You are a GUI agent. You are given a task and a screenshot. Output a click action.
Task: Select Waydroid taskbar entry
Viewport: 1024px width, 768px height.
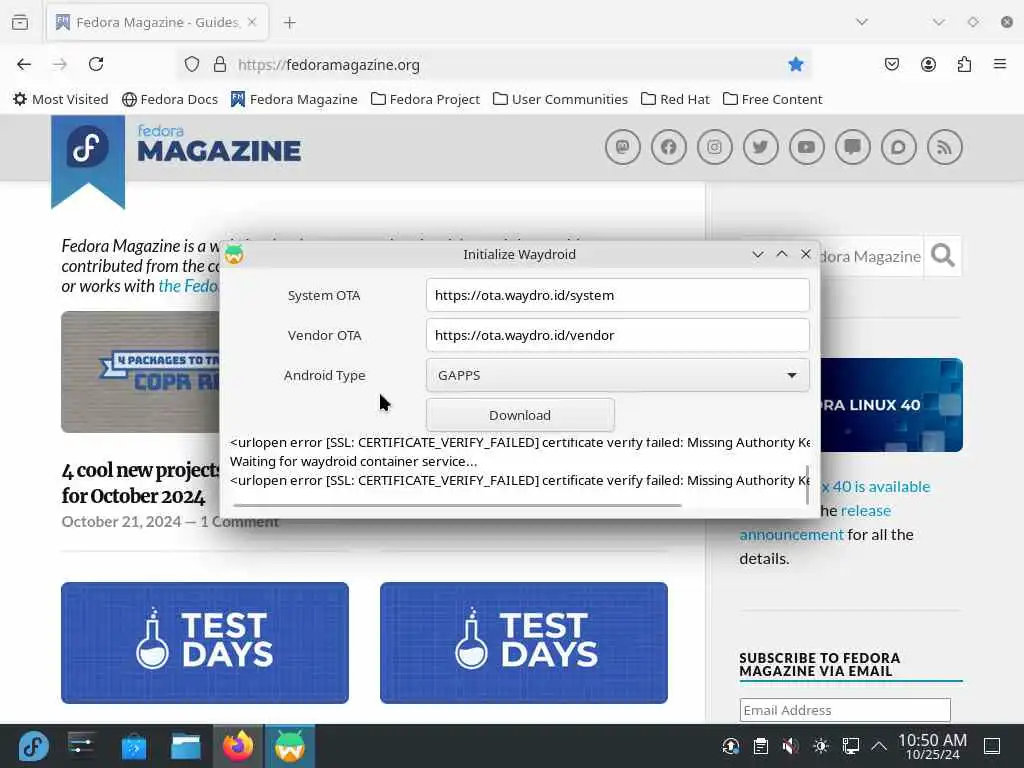[289, 746]
